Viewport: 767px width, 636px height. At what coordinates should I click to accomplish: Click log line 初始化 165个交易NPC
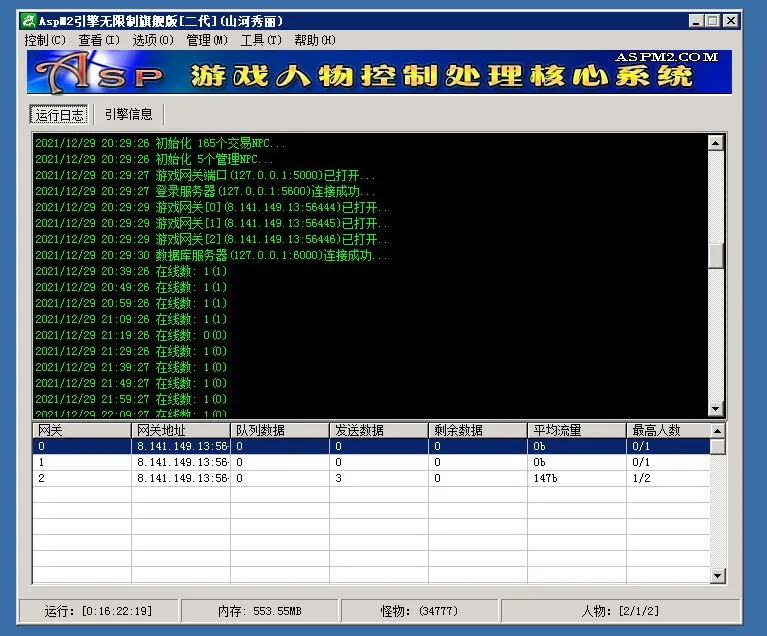pyautogui.click(x=160, y=143)
